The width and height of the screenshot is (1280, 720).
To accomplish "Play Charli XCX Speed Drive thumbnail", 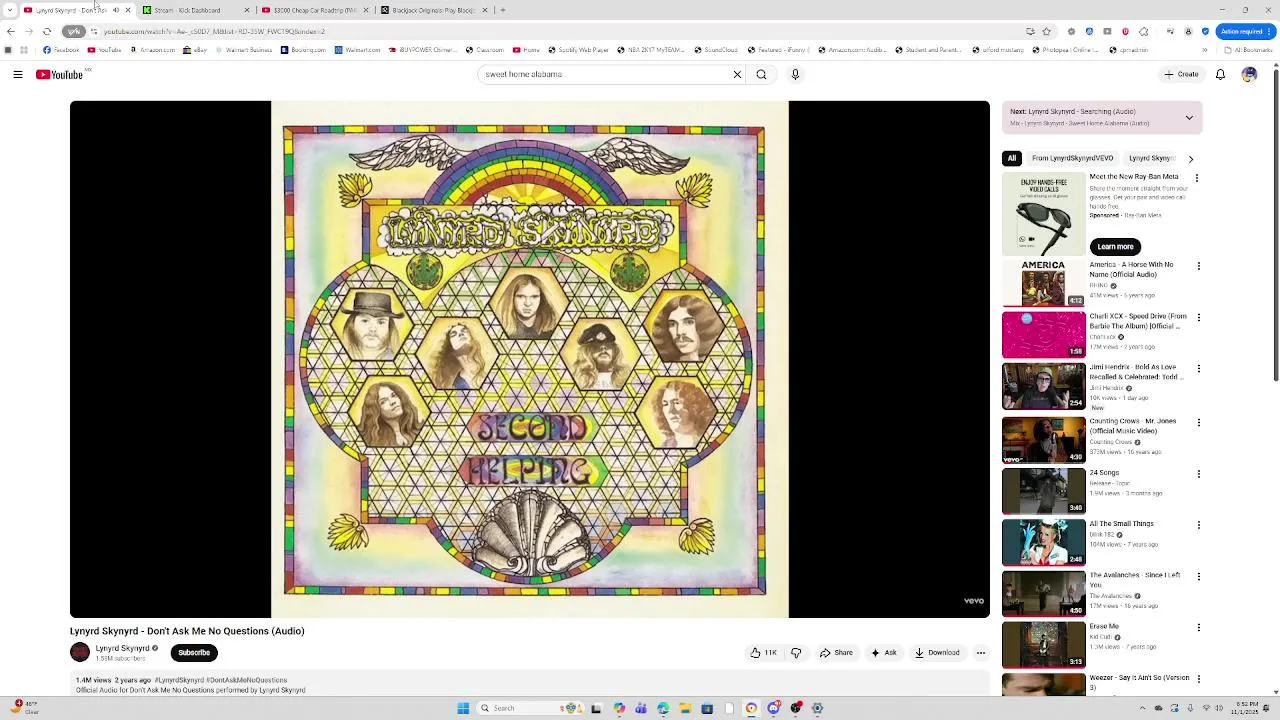I will click(1043, 335).
